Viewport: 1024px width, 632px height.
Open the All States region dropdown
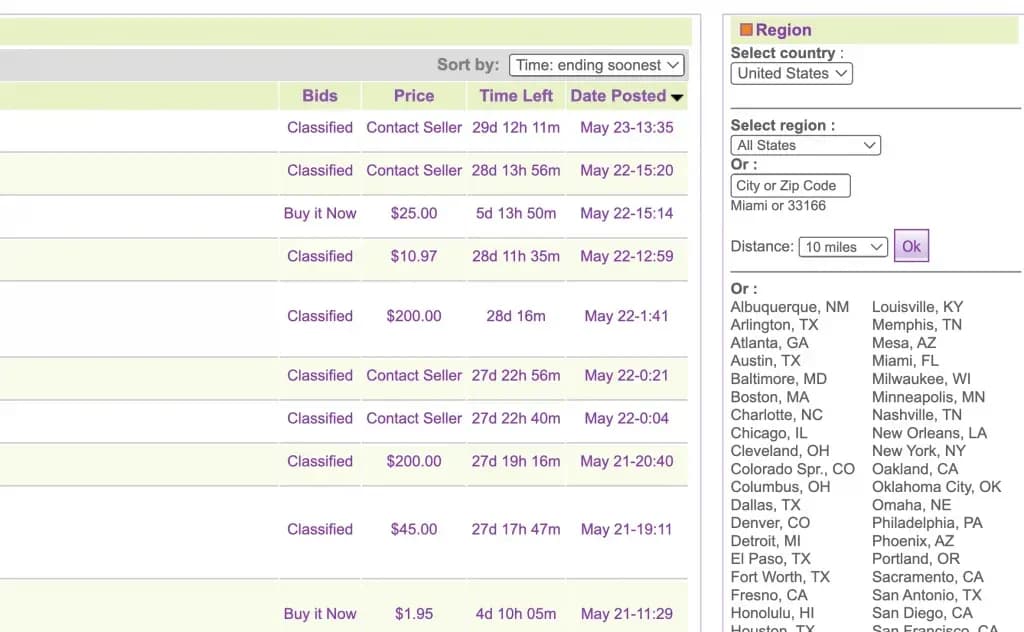(x=805, y=145)
